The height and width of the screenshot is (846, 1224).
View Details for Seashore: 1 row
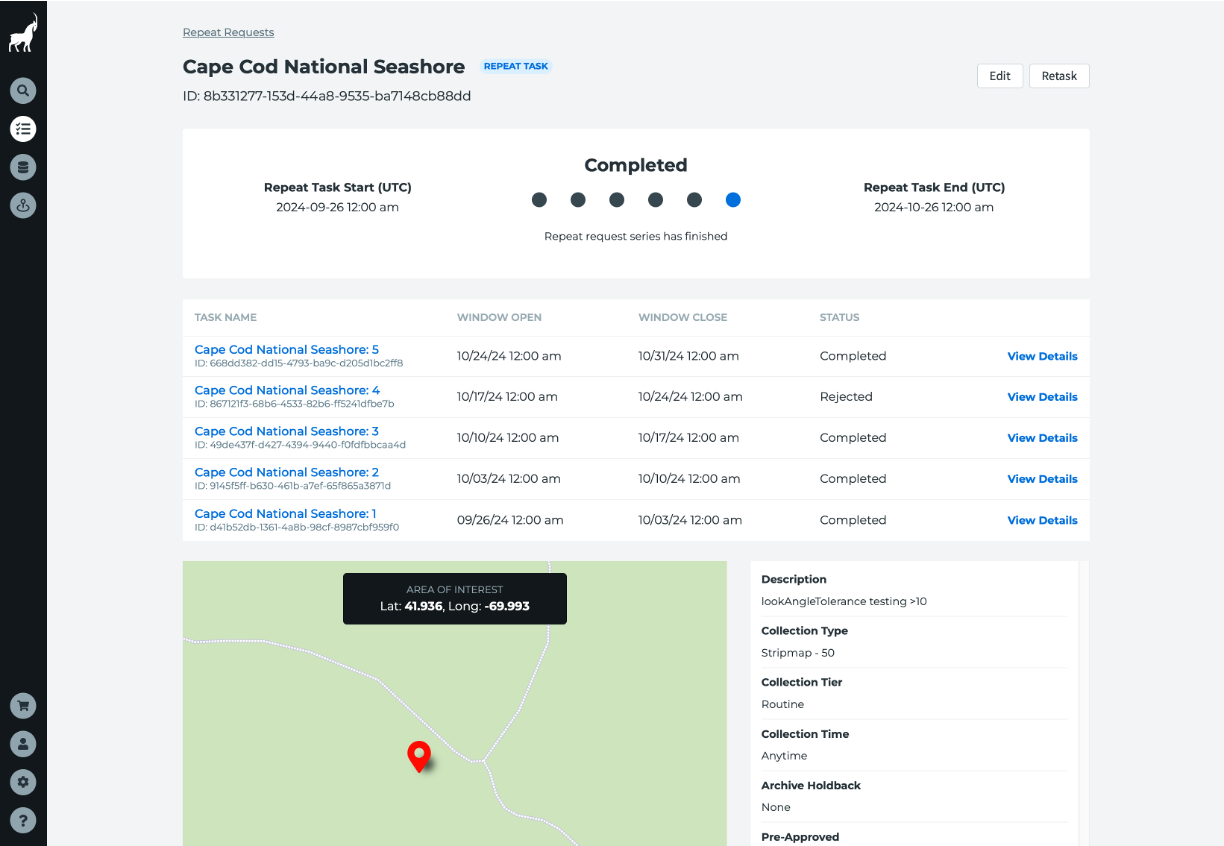[x=1042, y=520]
